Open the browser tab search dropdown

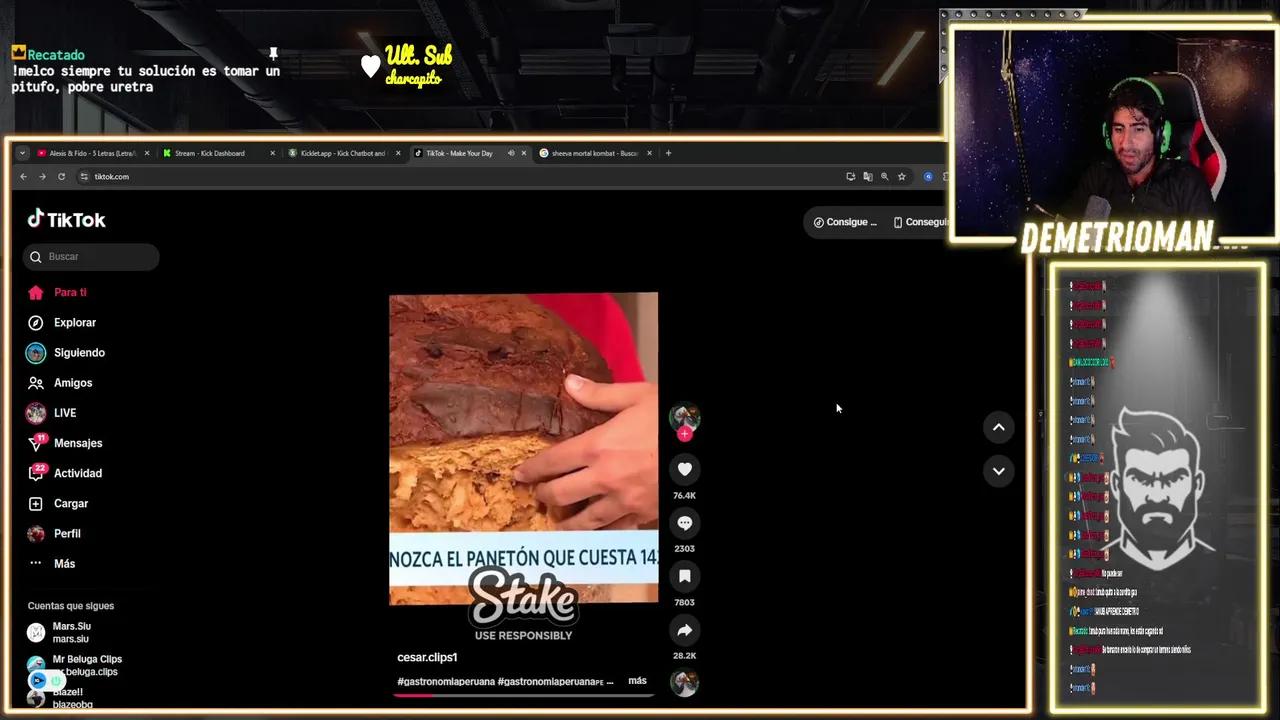click(x=24, y=153)
